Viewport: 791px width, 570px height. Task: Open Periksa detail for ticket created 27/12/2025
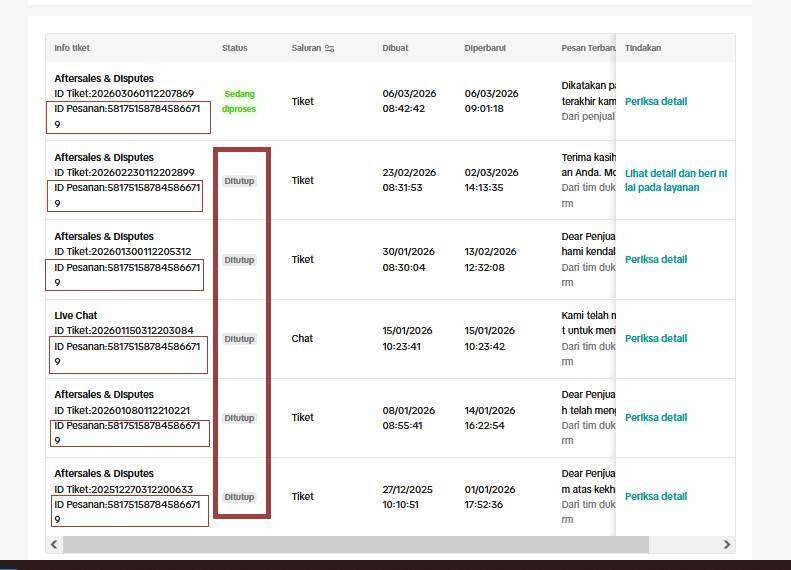(655, 496)
